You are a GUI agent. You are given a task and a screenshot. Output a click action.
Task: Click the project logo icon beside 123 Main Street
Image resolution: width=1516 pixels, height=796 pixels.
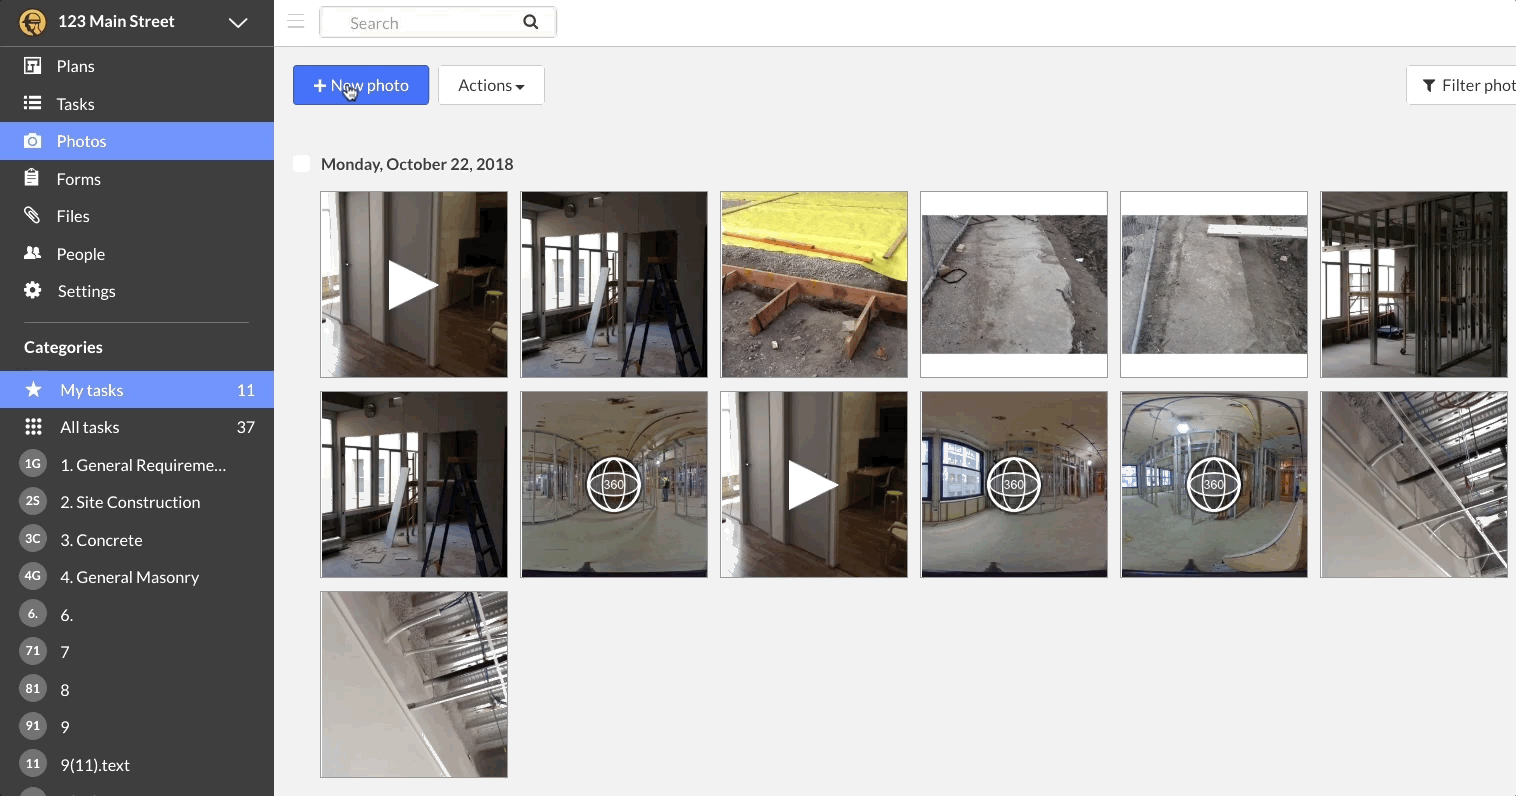click(32, 22)
